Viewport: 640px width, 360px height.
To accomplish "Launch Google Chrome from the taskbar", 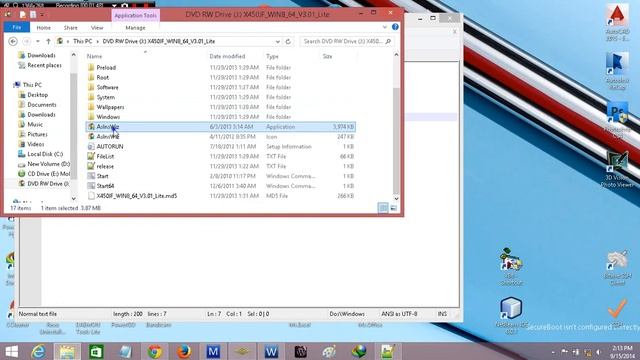I will [155, 351].
